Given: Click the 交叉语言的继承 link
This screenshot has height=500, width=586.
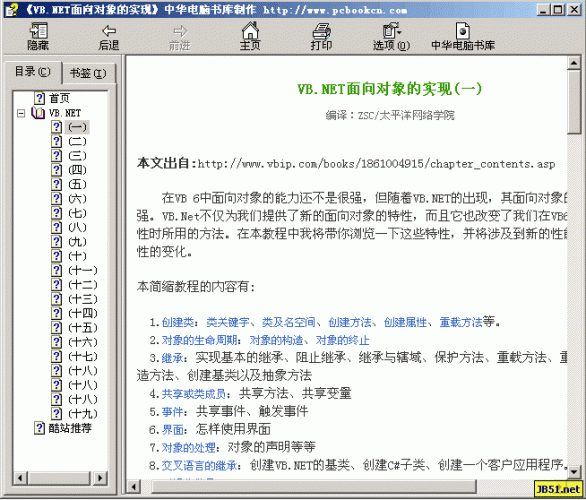Looking at the screenshot, I should click(199, 466).
